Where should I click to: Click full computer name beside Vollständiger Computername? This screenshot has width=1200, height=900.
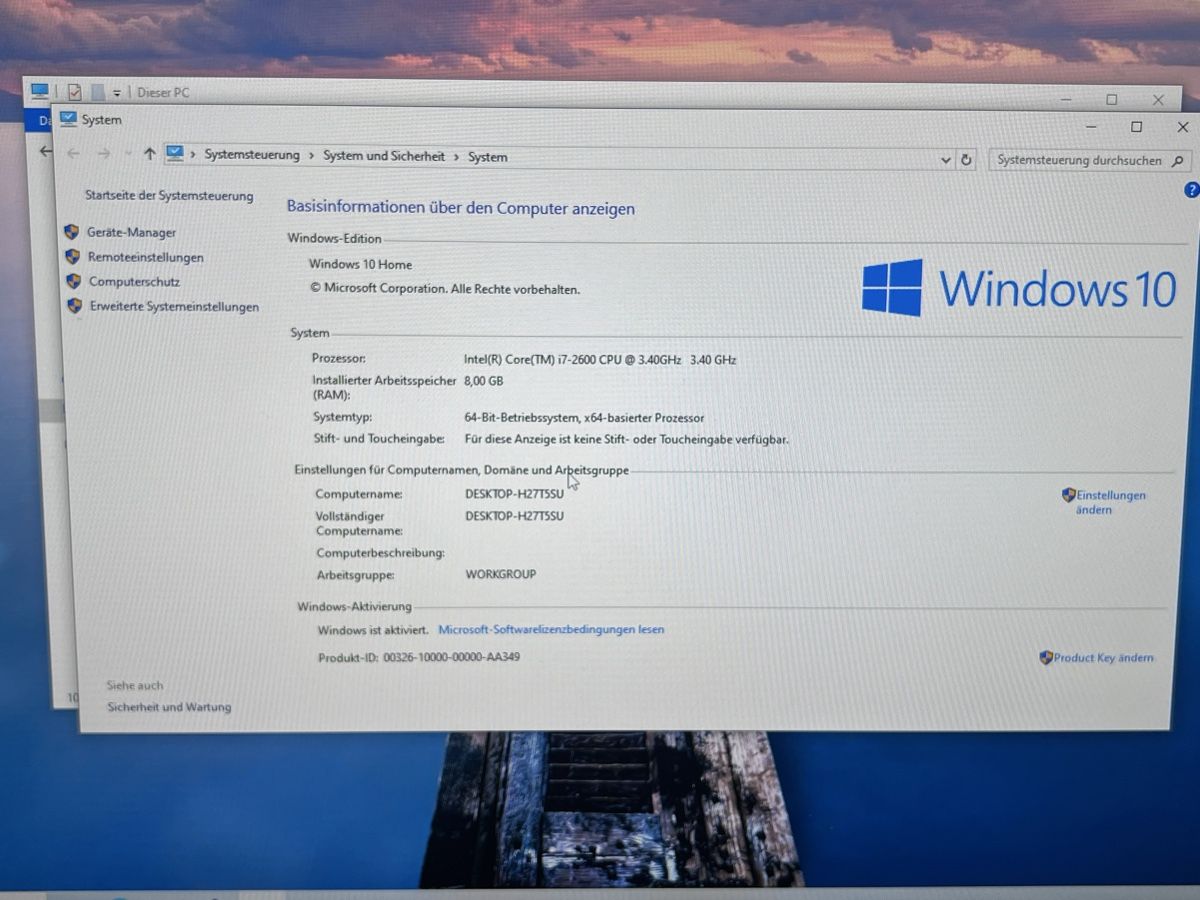[515, 516]
